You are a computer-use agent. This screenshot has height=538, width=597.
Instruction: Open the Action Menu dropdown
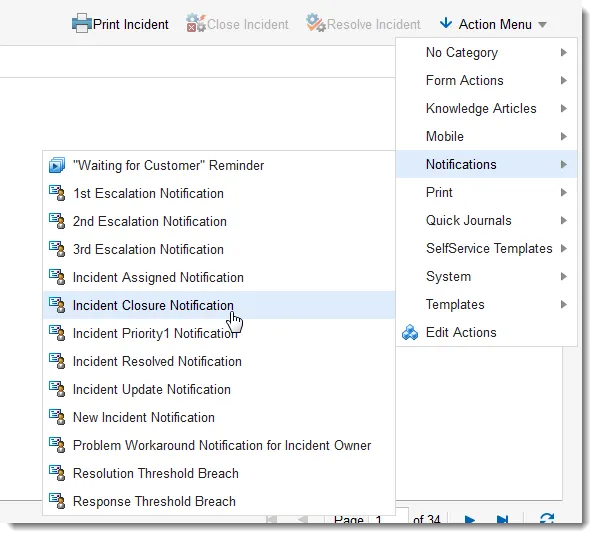(493, 24)
